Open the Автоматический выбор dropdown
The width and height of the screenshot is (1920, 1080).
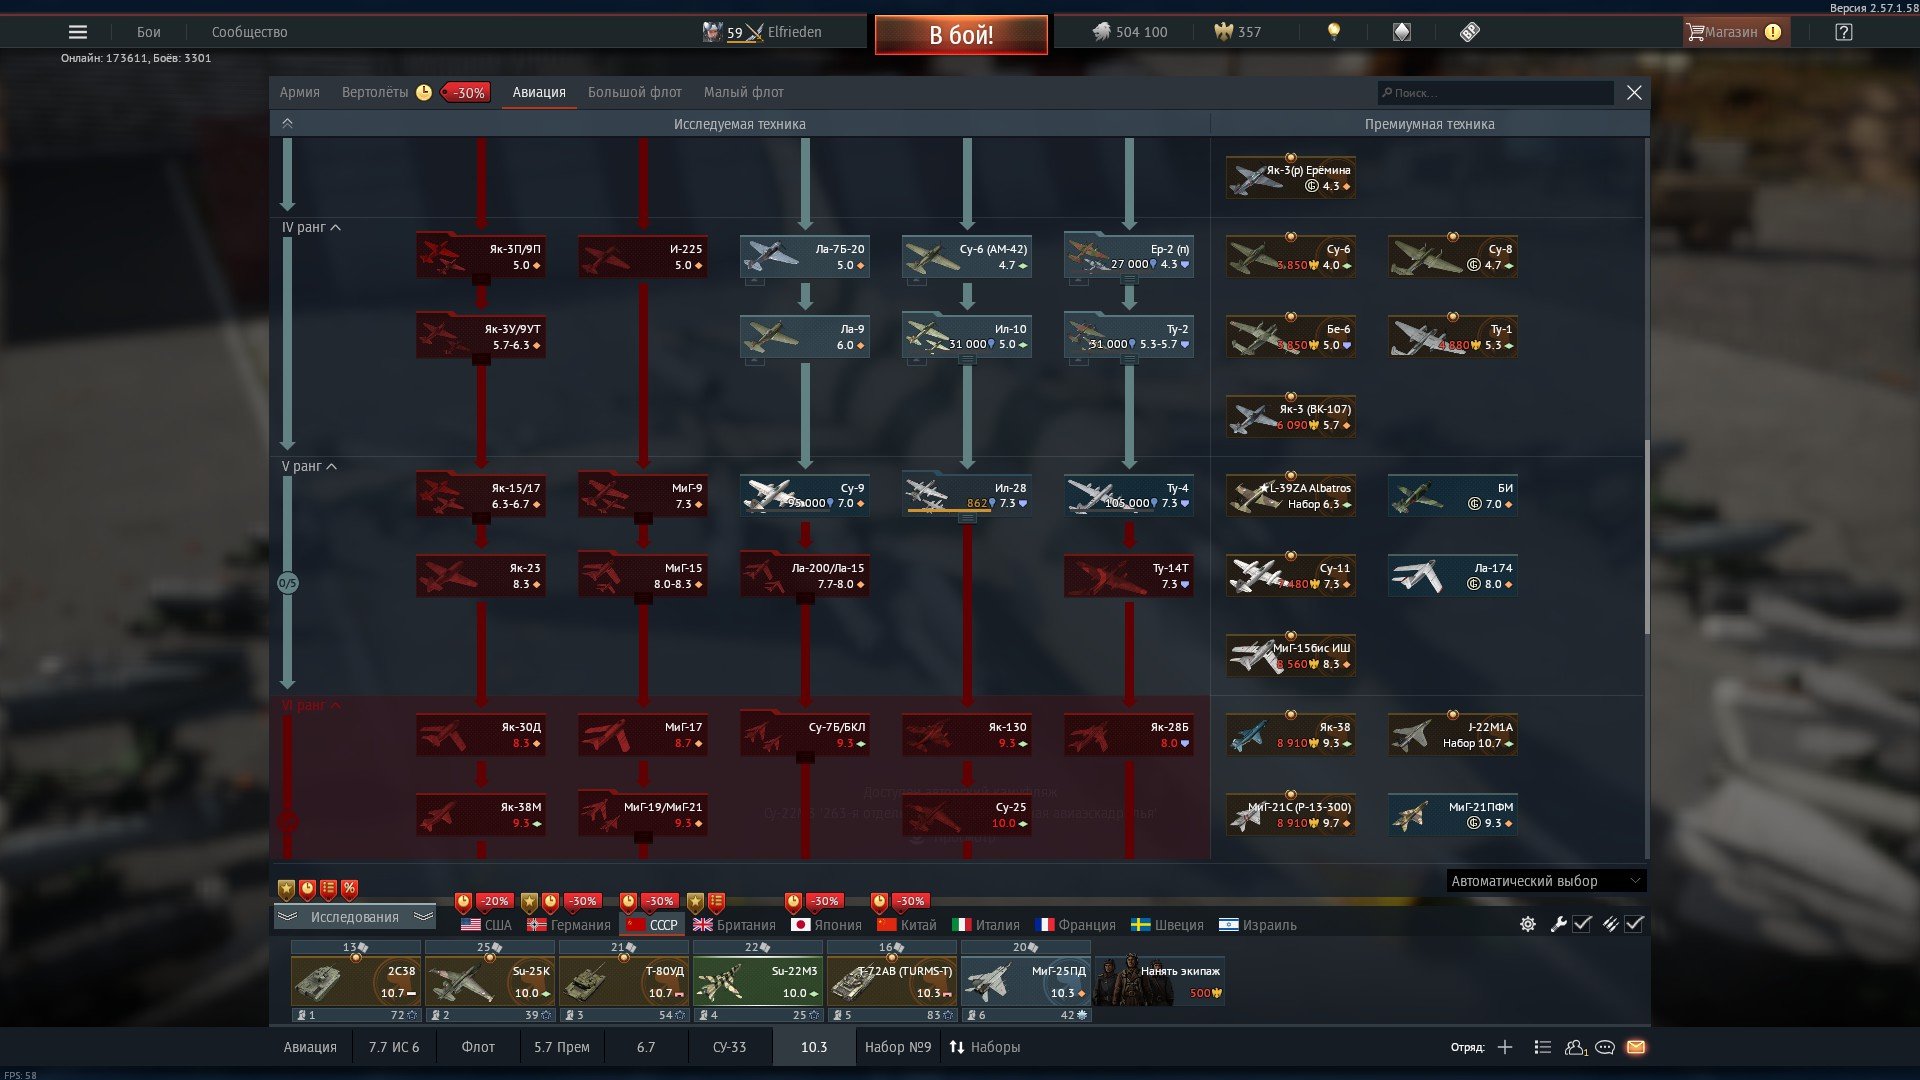coord(1546,881)
